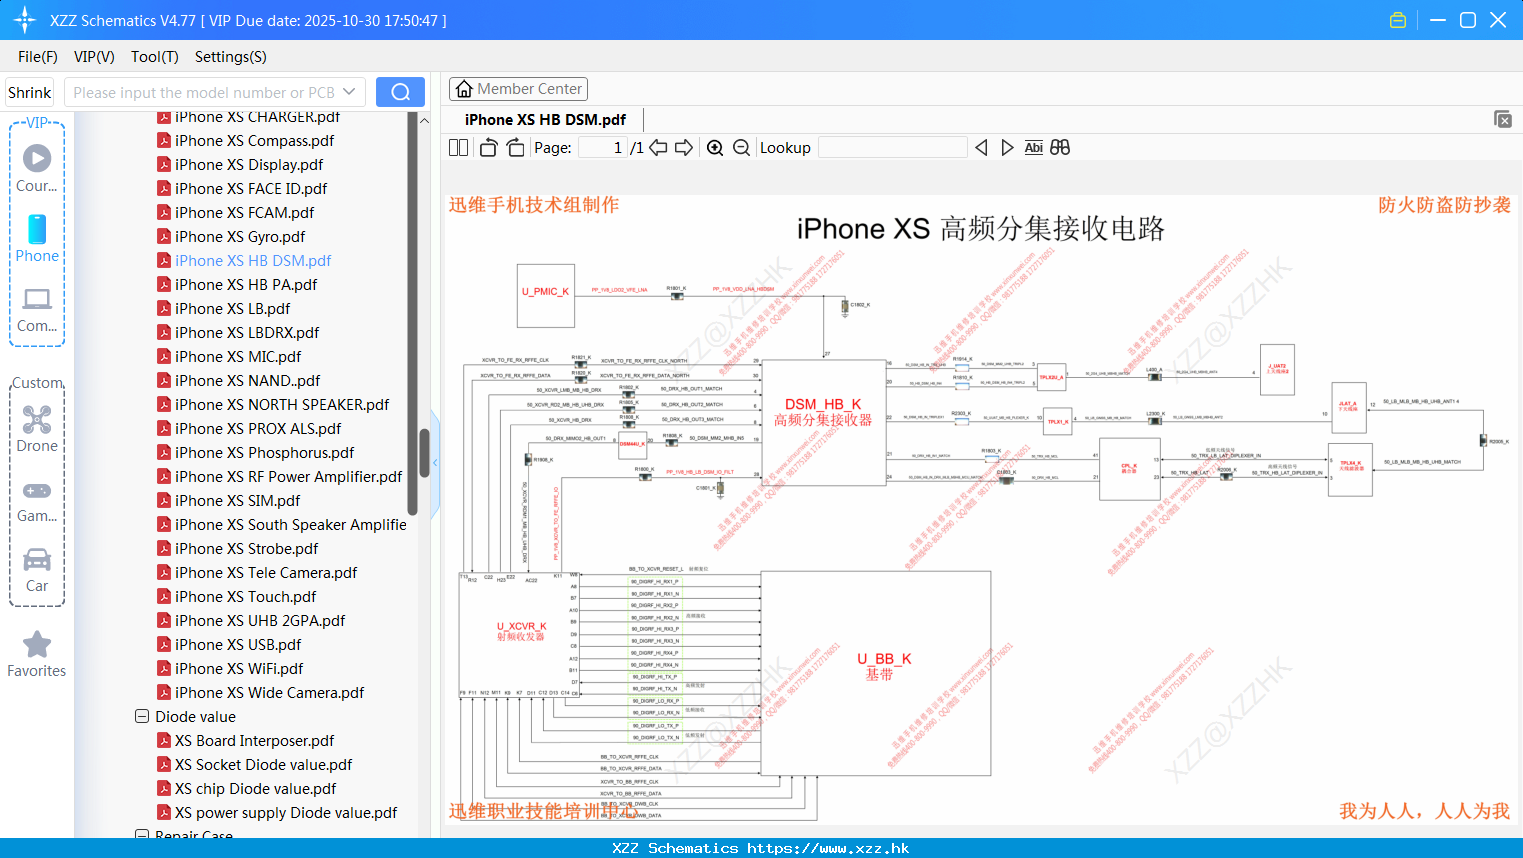This screenshot has width=1523, height=858.
Task: Open the Member Center
Action: pyautogui.click(x=518, y=89)
